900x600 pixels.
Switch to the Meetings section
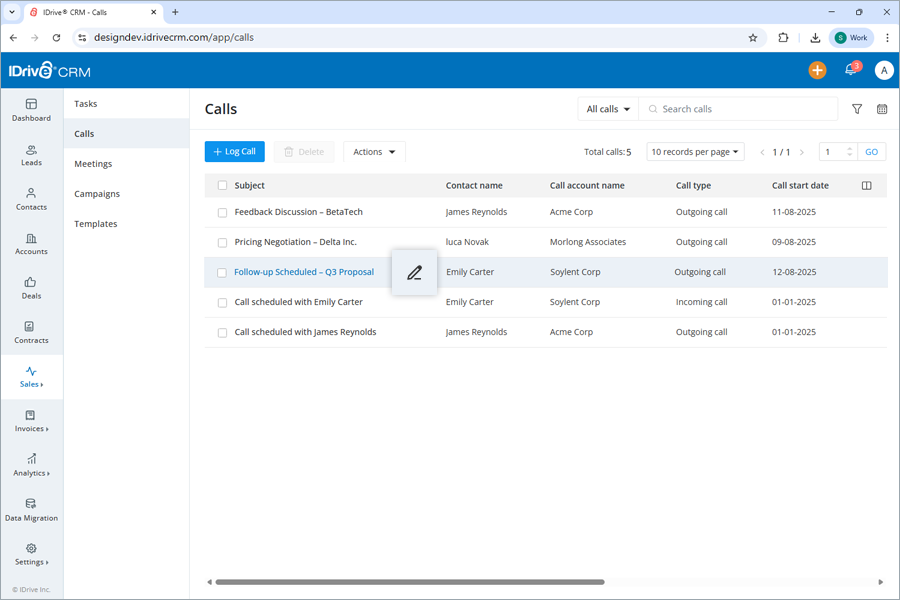click(x=95, y=163)
